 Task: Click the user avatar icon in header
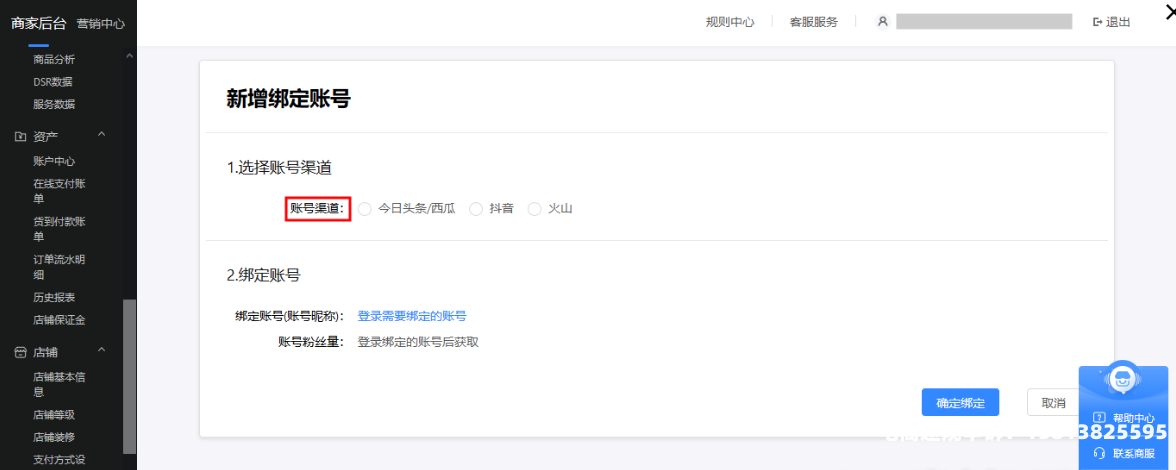point(882,22)
